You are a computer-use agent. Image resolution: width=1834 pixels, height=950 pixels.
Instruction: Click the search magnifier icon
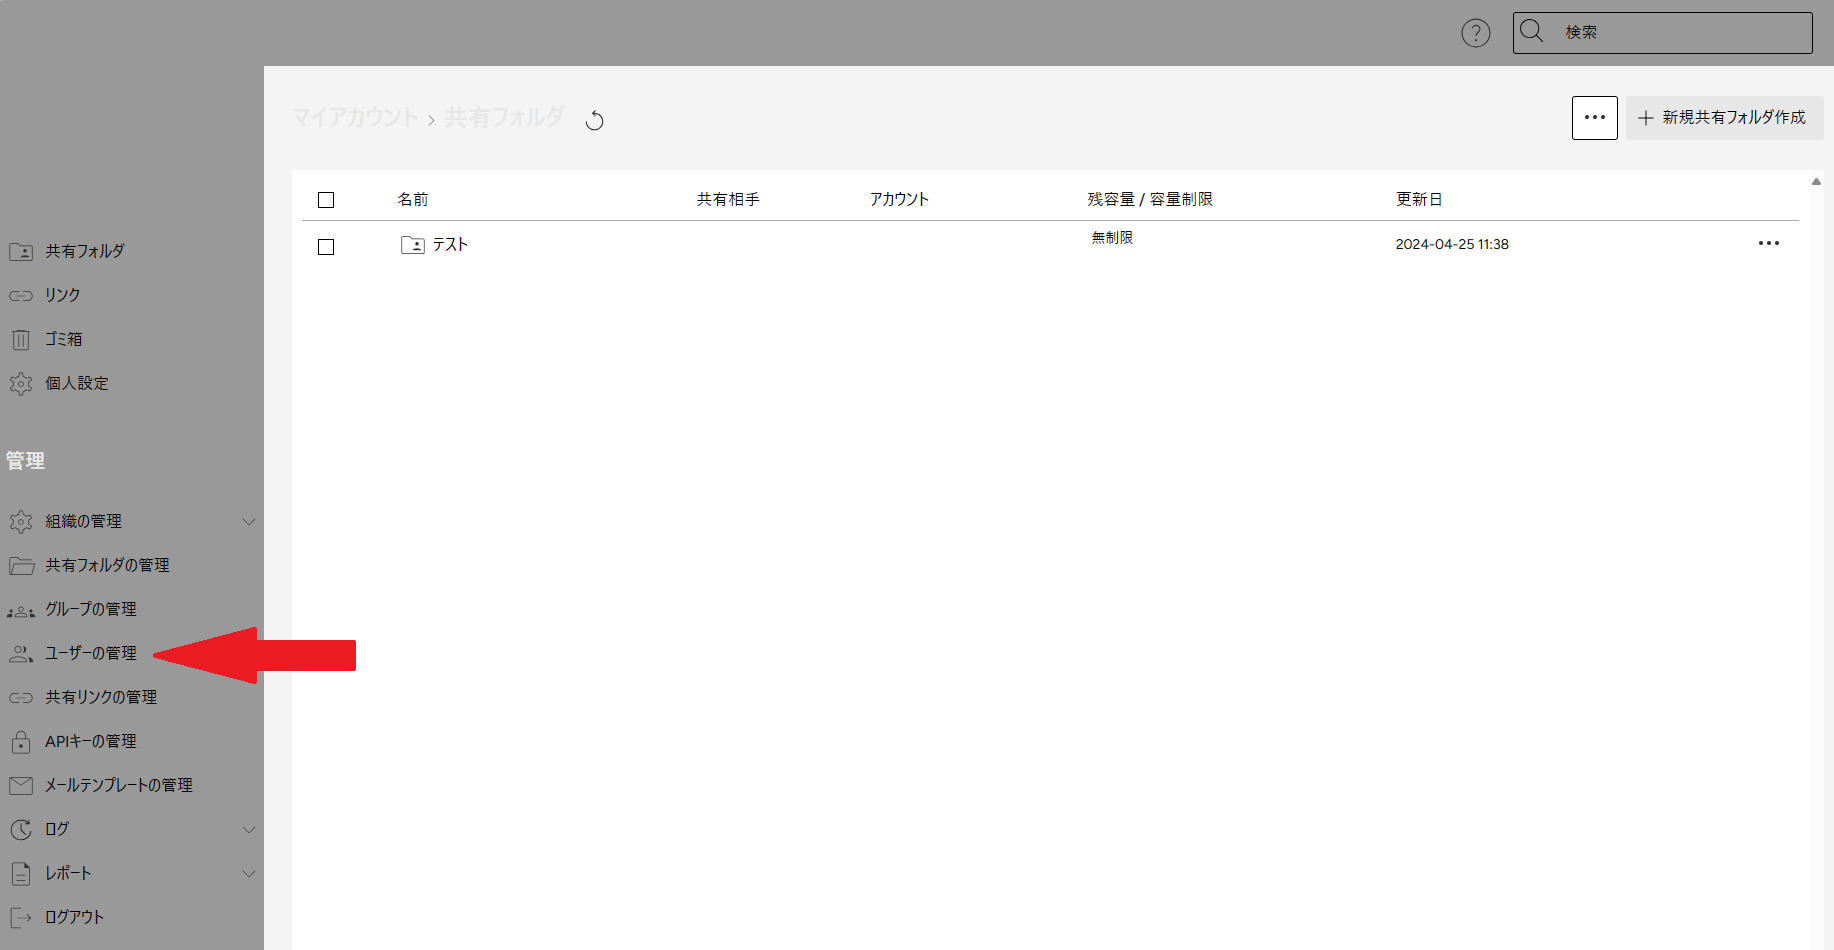click(x=1531, y=32)
